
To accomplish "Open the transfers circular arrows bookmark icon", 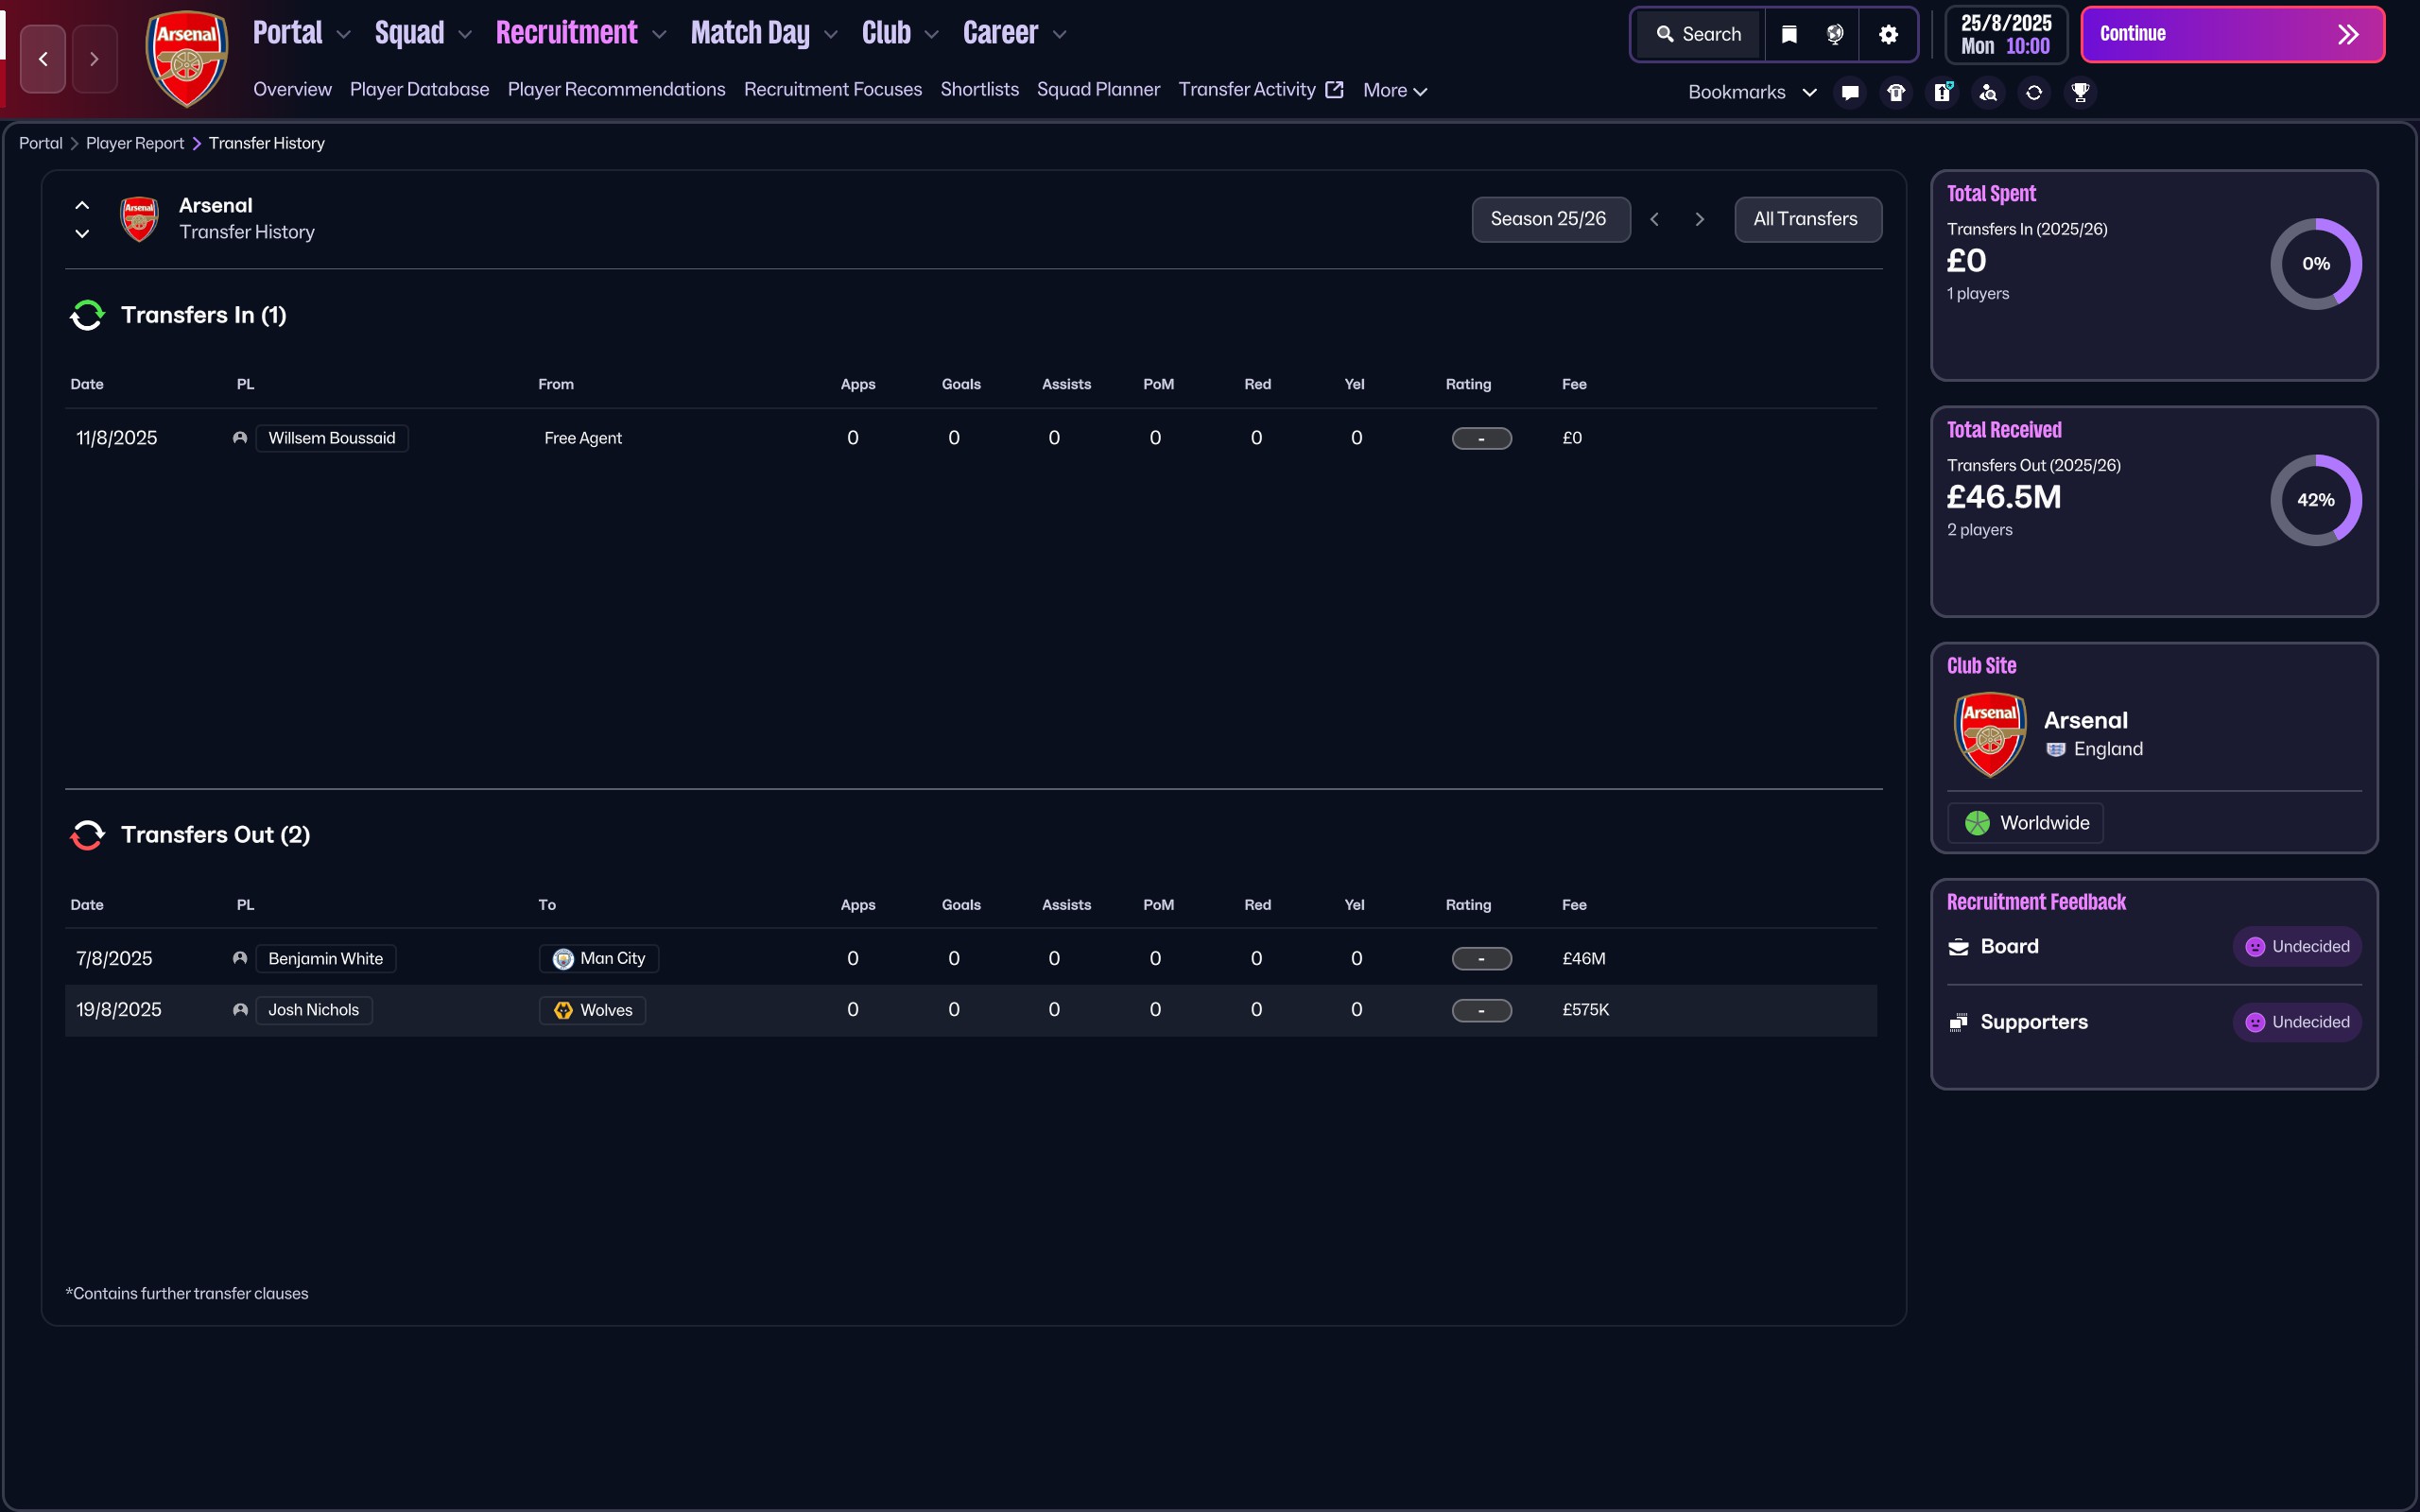I will point(2034,92).
